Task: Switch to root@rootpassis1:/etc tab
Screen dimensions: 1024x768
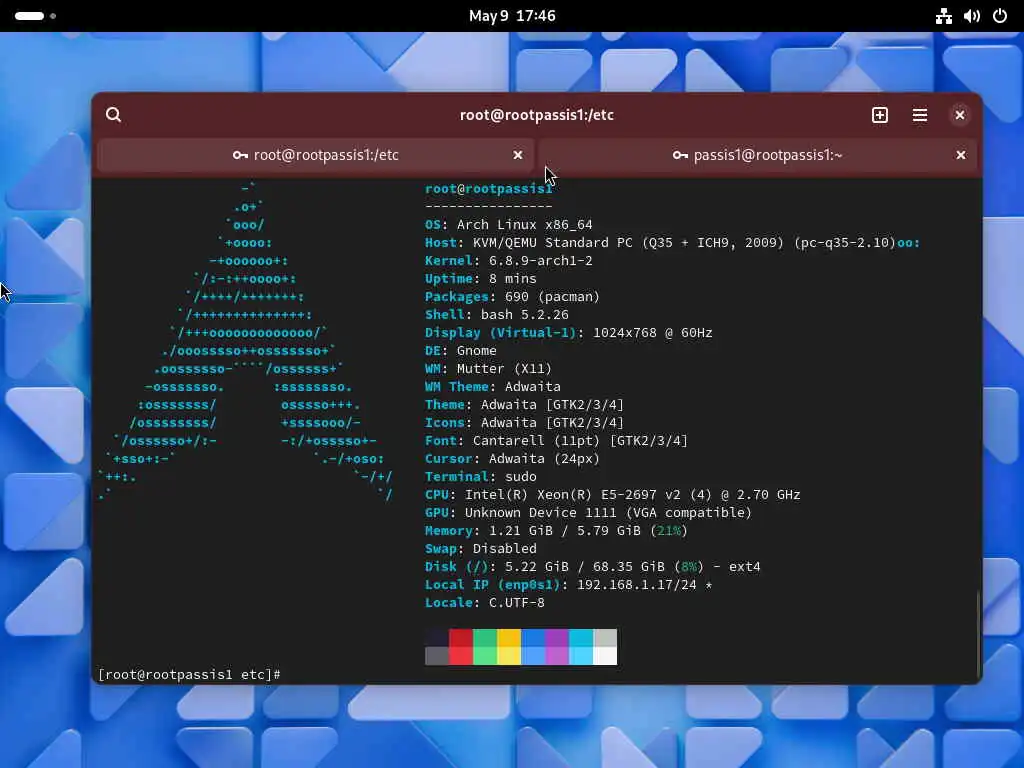Action: click(x=315, y=155)
